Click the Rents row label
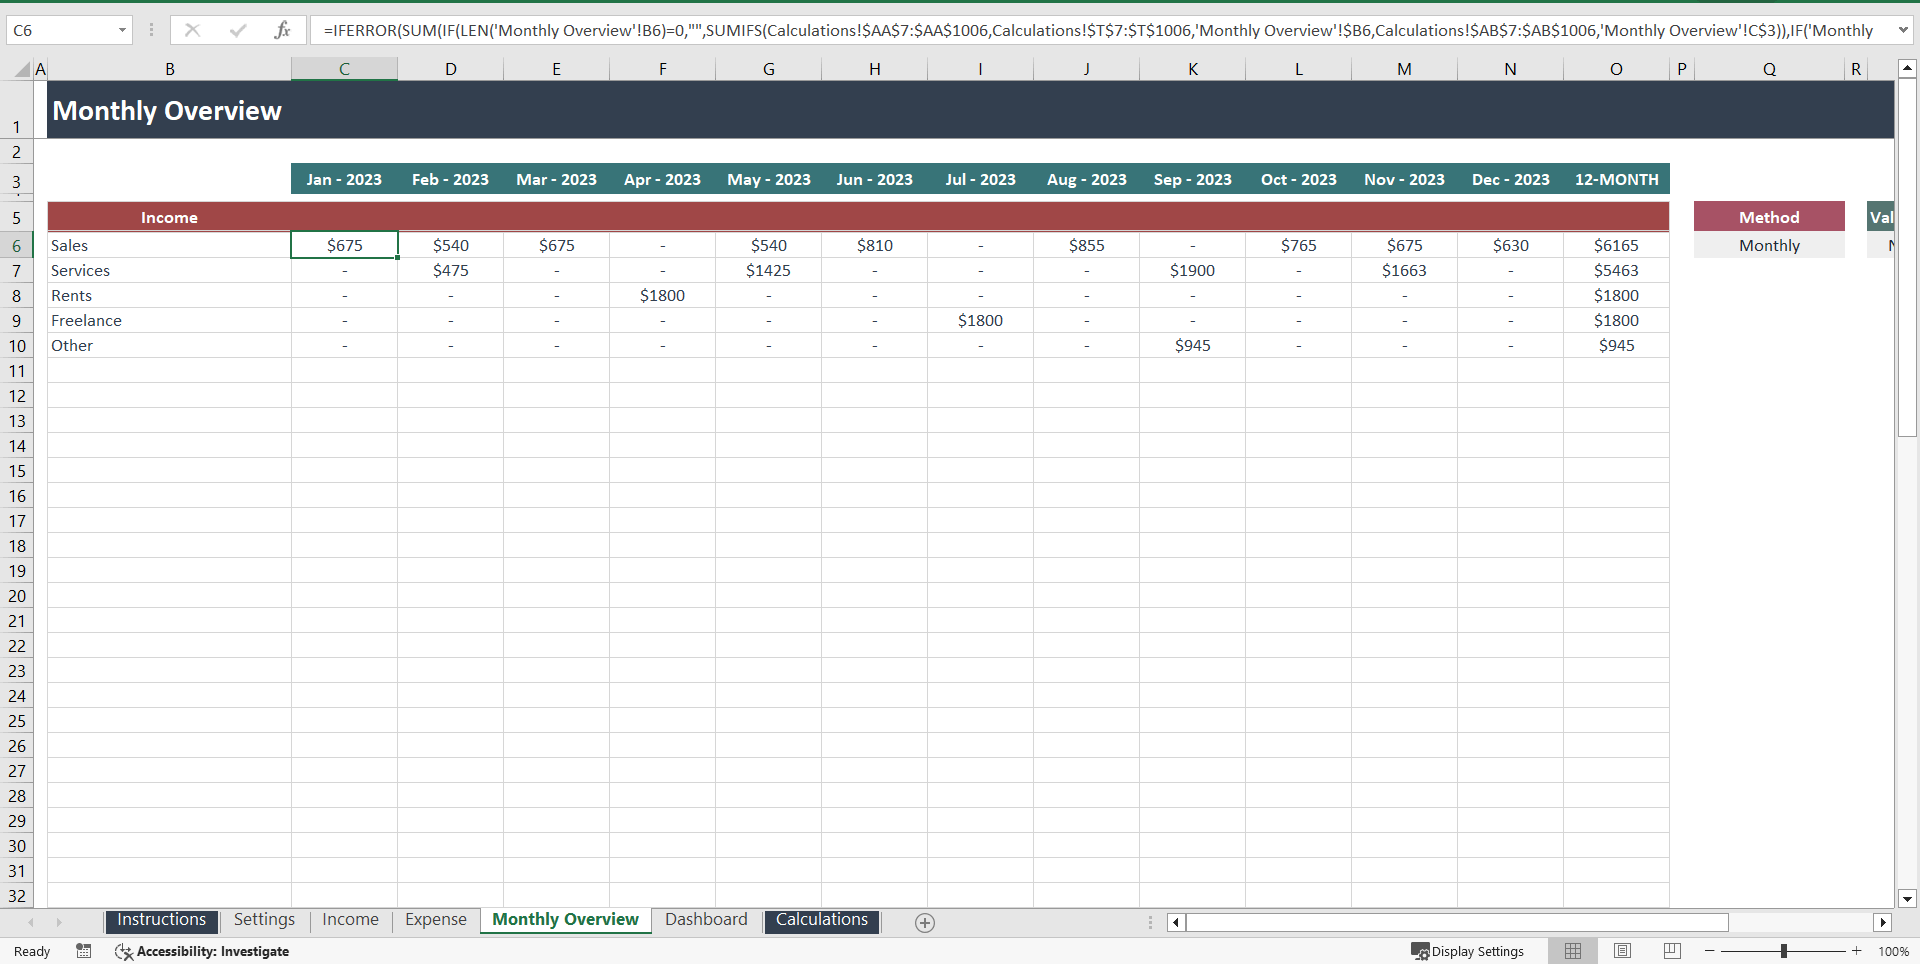This screenshot has height=966, width=1920. point(169,295)
